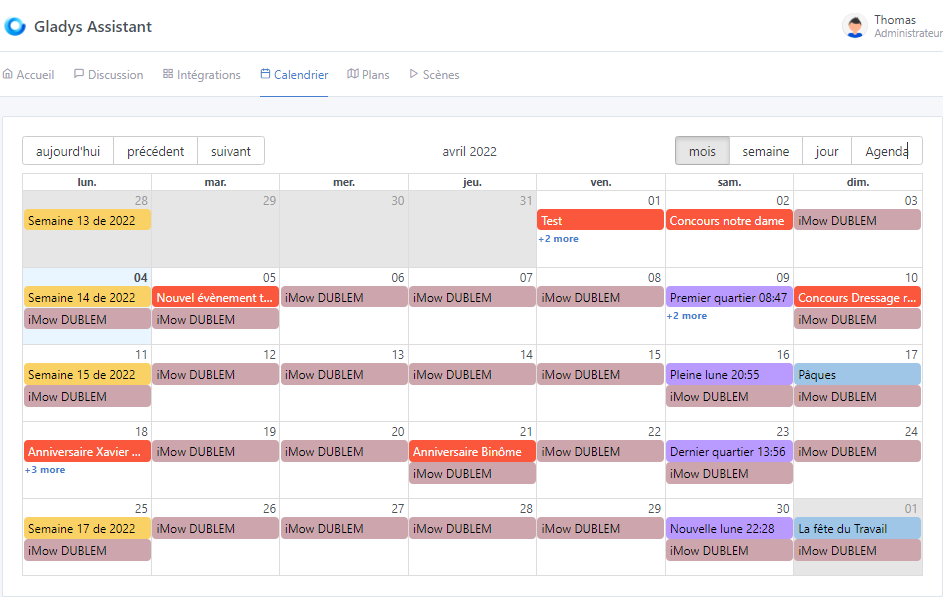
Task: Open iMow DUBLEM event on April 21
Action: 472,473
